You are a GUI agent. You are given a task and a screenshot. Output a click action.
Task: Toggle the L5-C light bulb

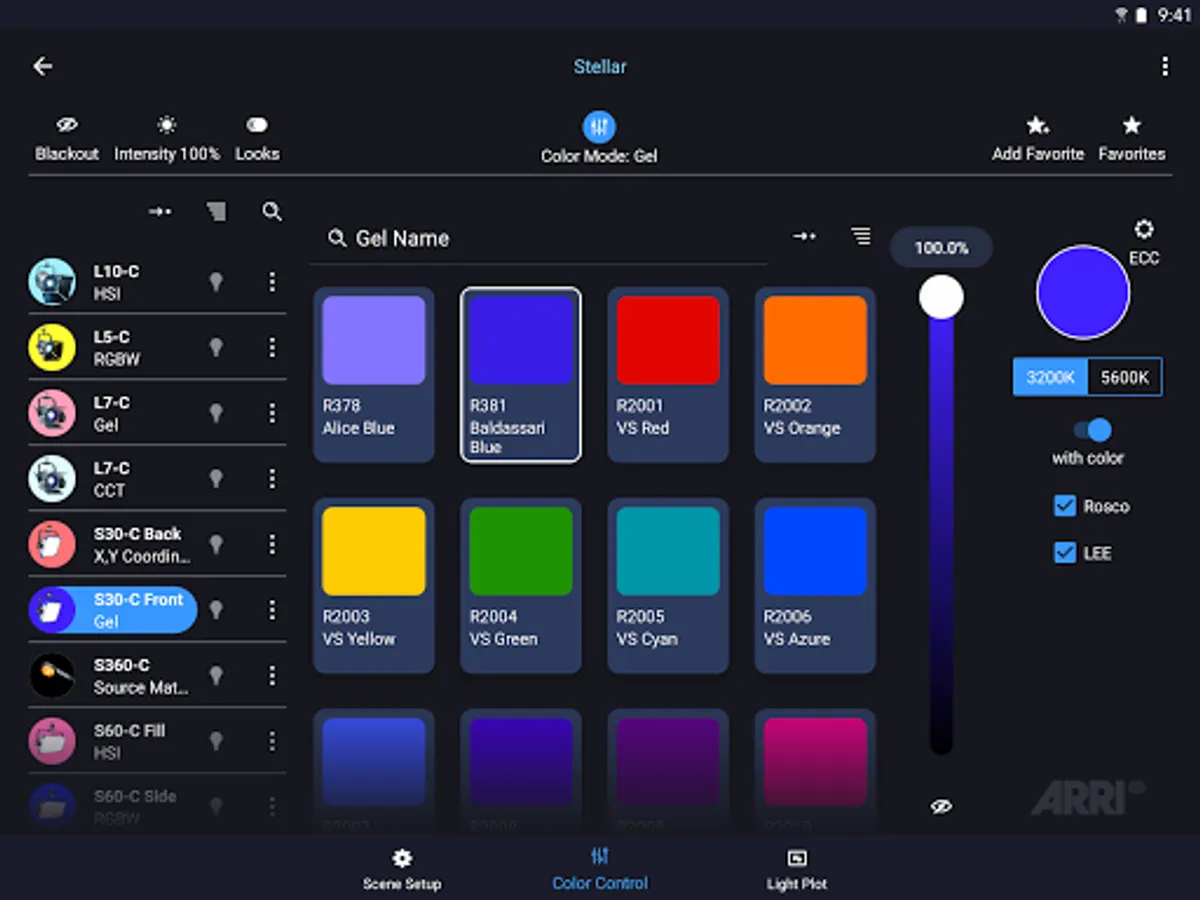[216, 347]
